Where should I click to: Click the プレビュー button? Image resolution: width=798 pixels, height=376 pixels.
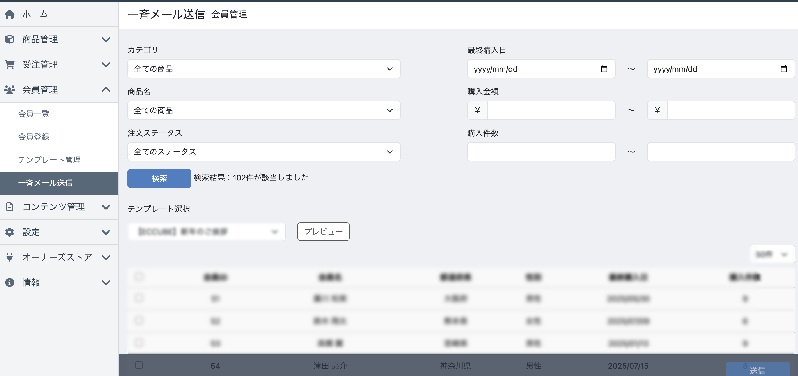(323, 232)
